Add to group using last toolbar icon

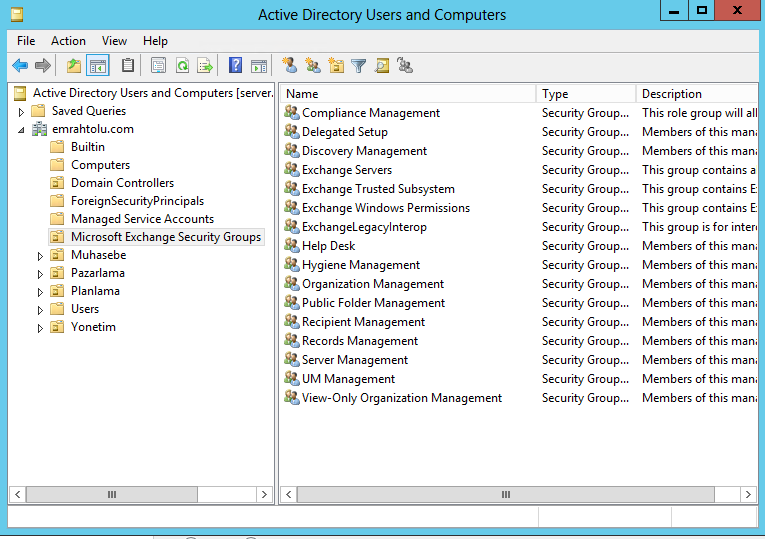point(405,65)
